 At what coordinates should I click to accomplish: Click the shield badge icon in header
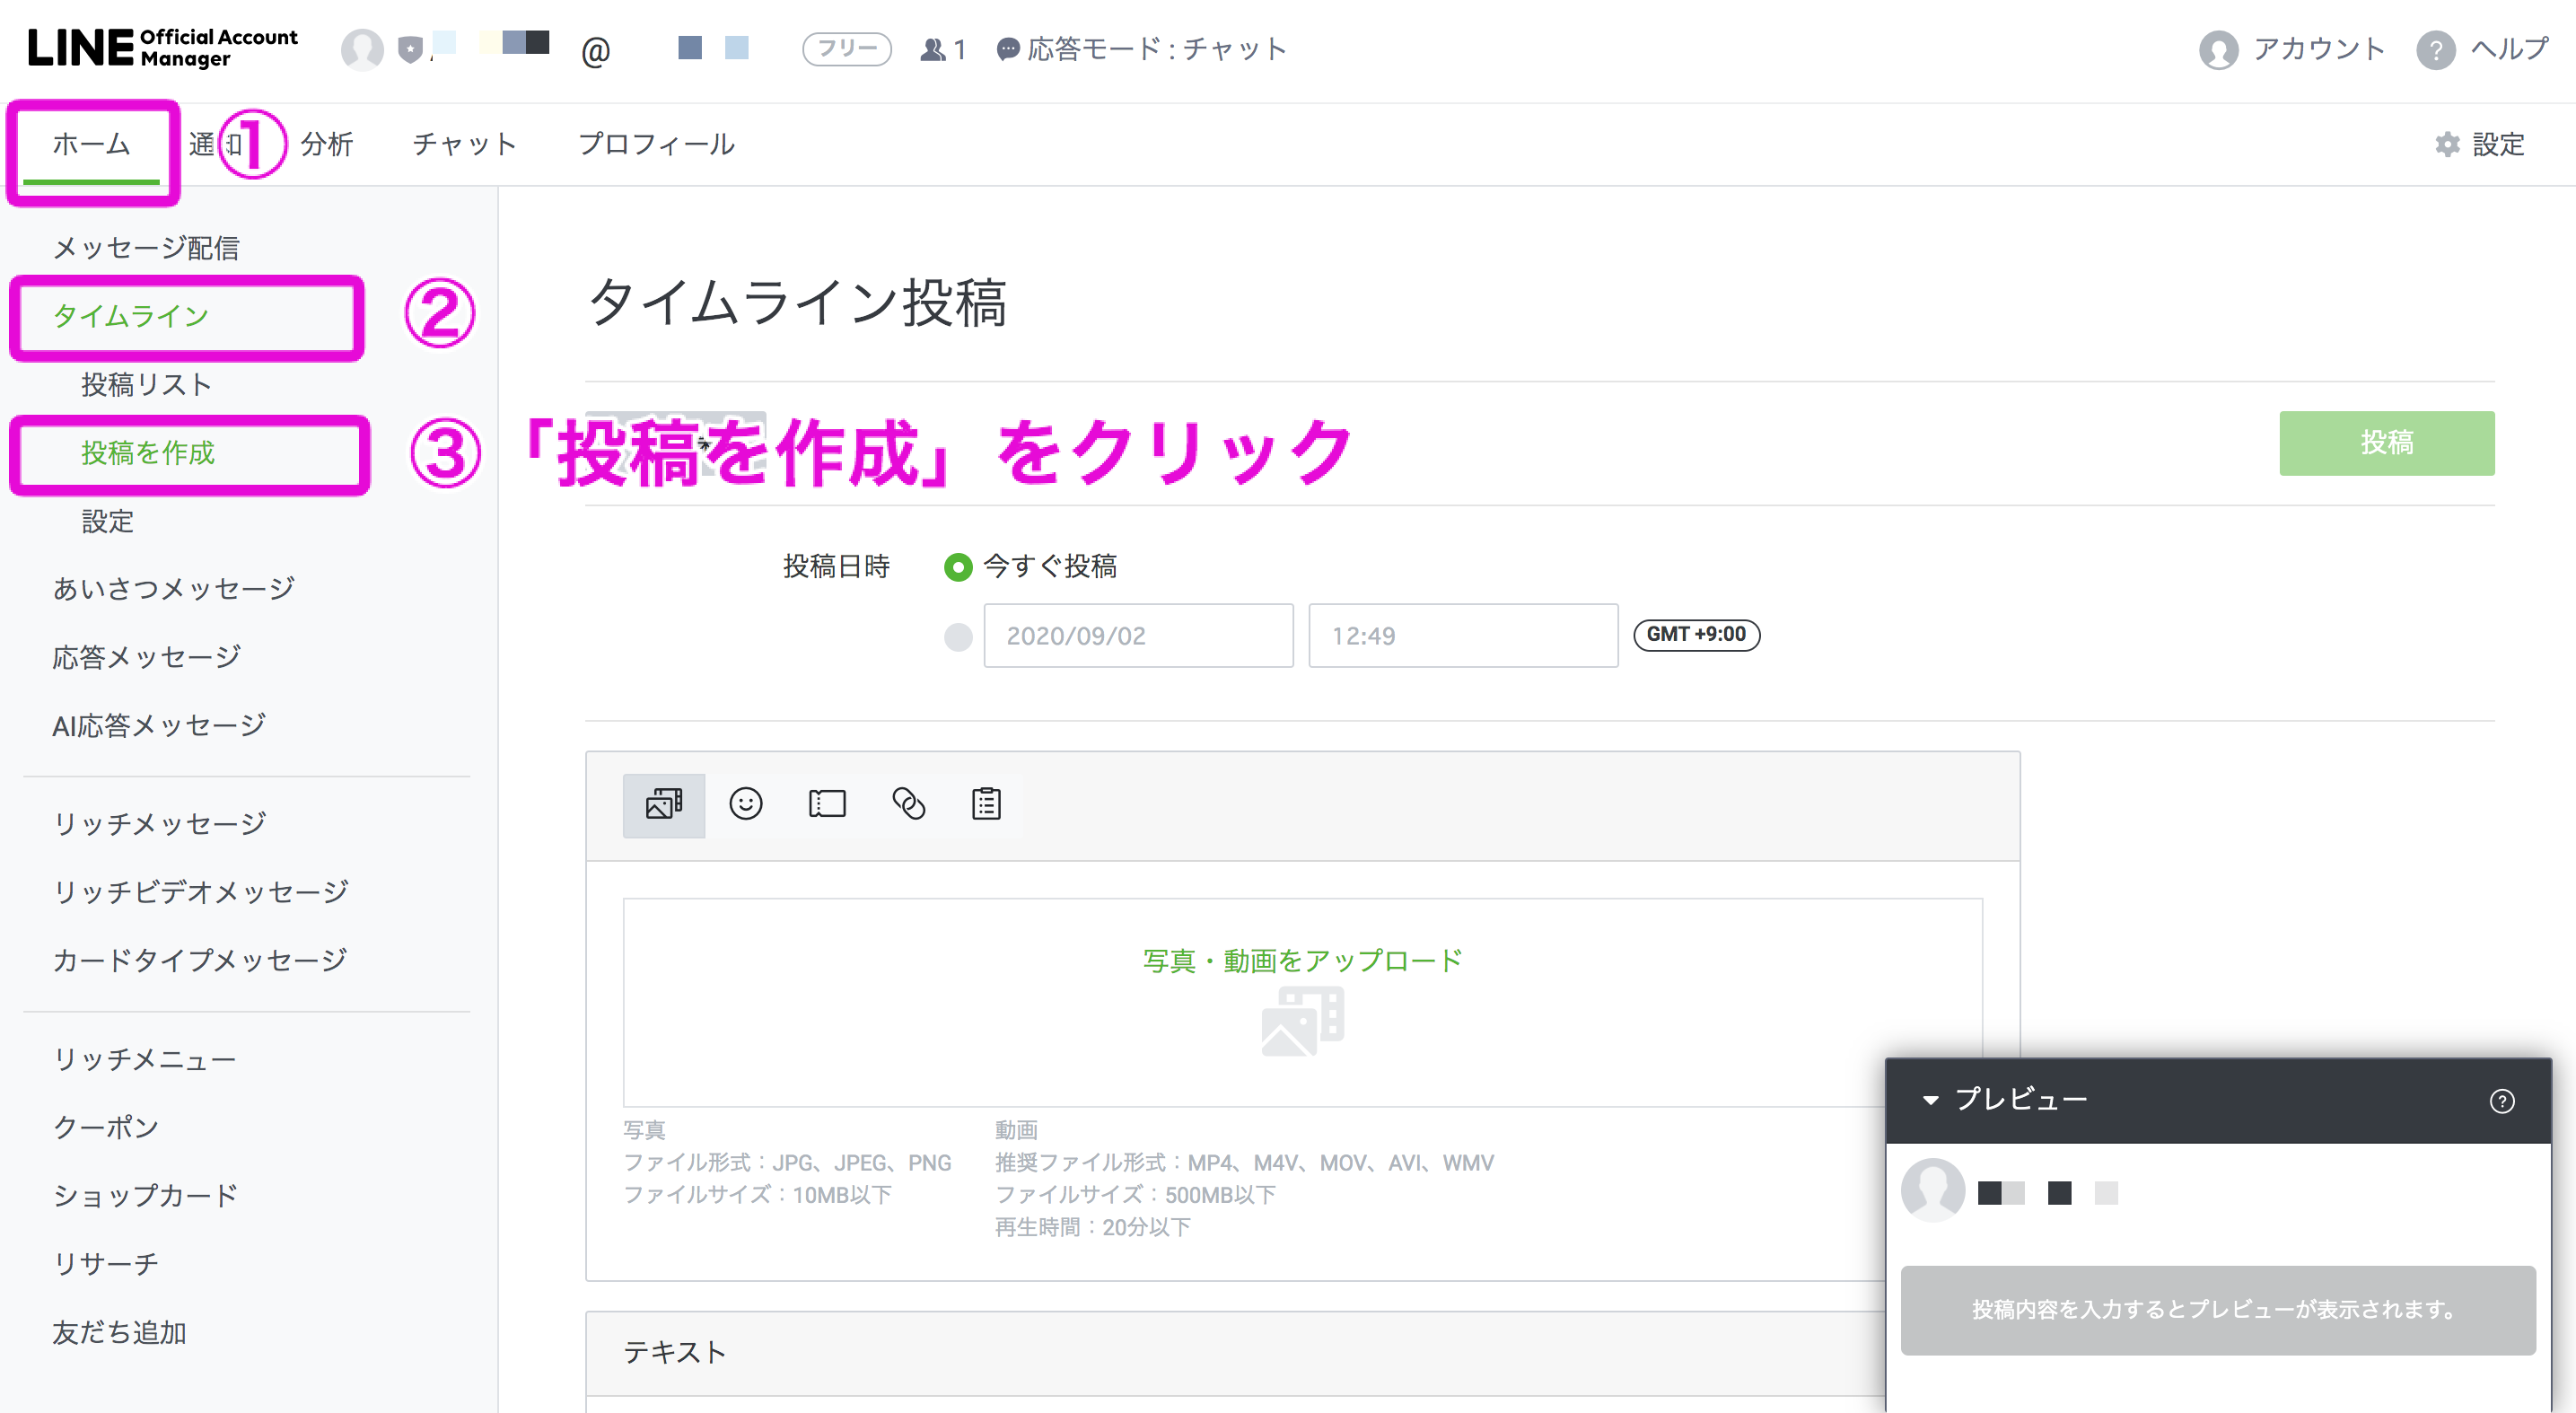[410, 49]
